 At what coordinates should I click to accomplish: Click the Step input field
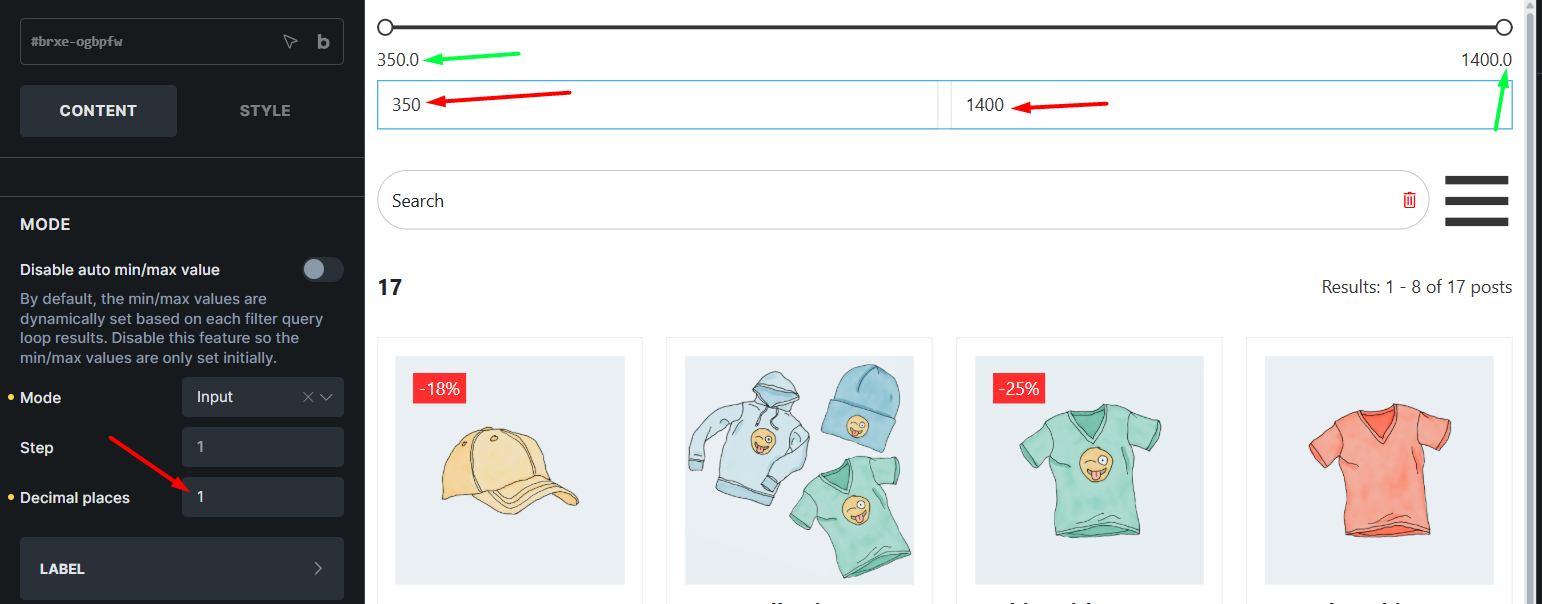tap(262, 447)
